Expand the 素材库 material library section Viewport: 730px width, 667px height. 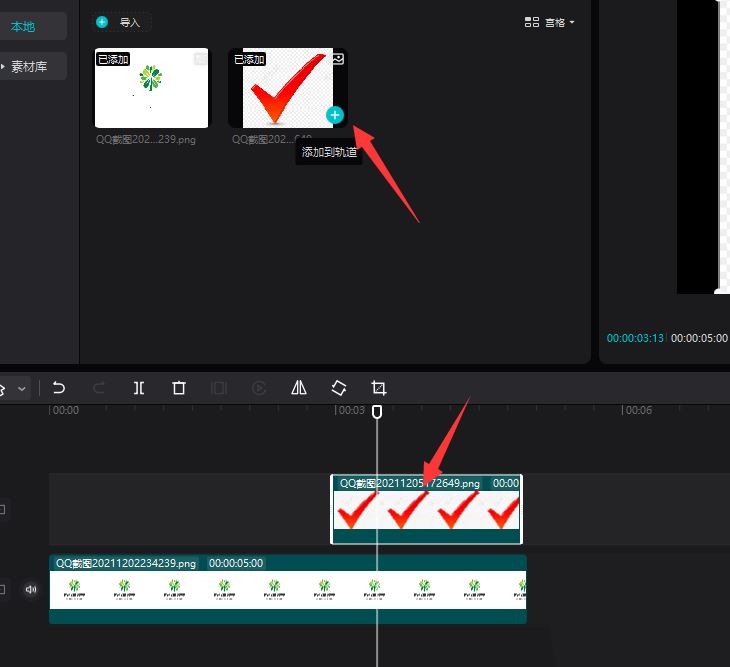(29, 67)
